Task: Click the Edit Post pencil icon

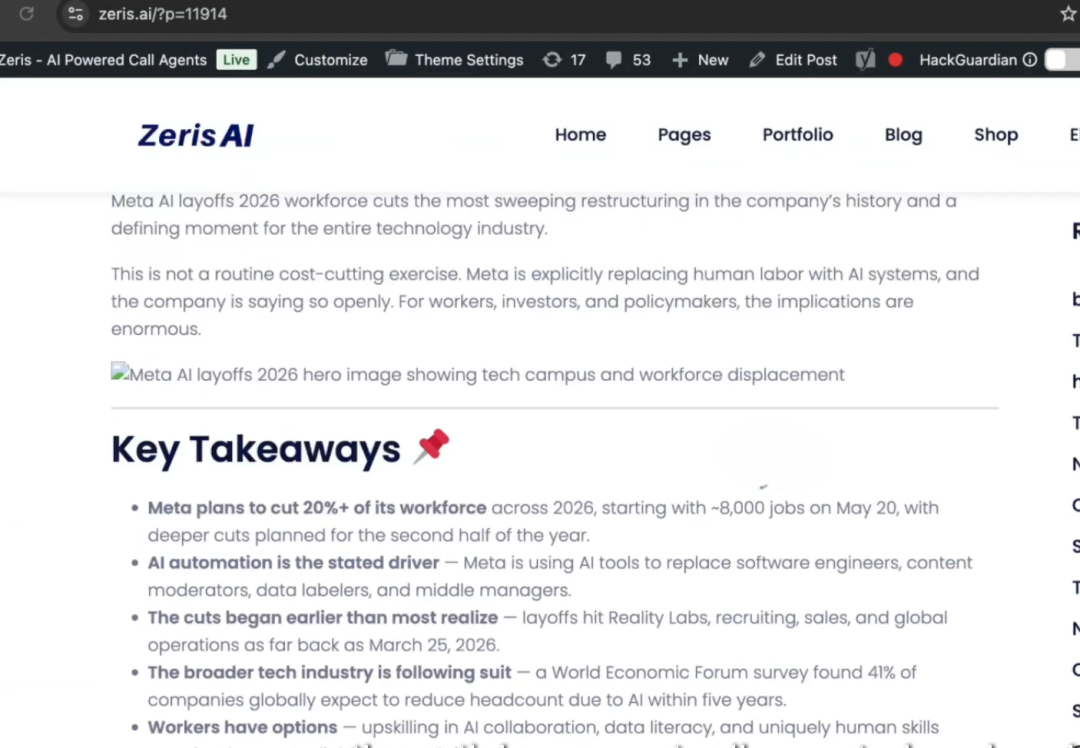Action: (x=757, y=60)
